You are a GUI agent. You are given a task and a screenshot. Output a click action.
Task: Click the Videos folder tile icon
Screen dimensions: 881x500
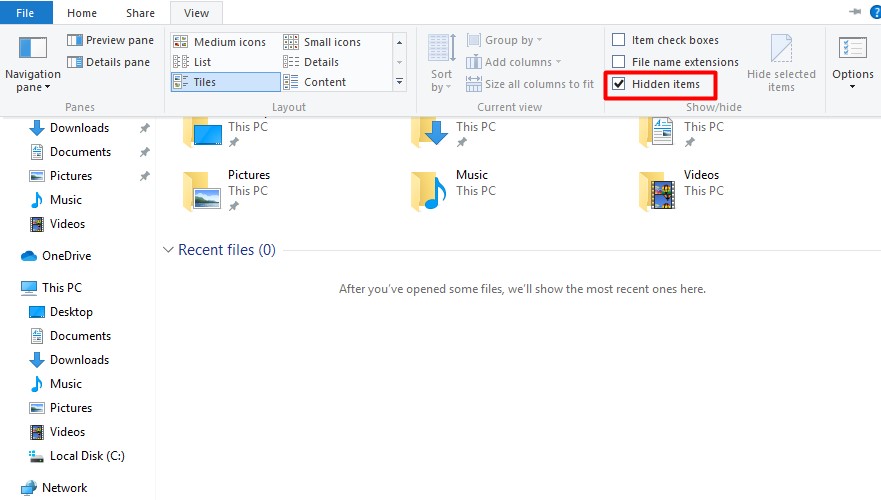(x=658, y=191)
